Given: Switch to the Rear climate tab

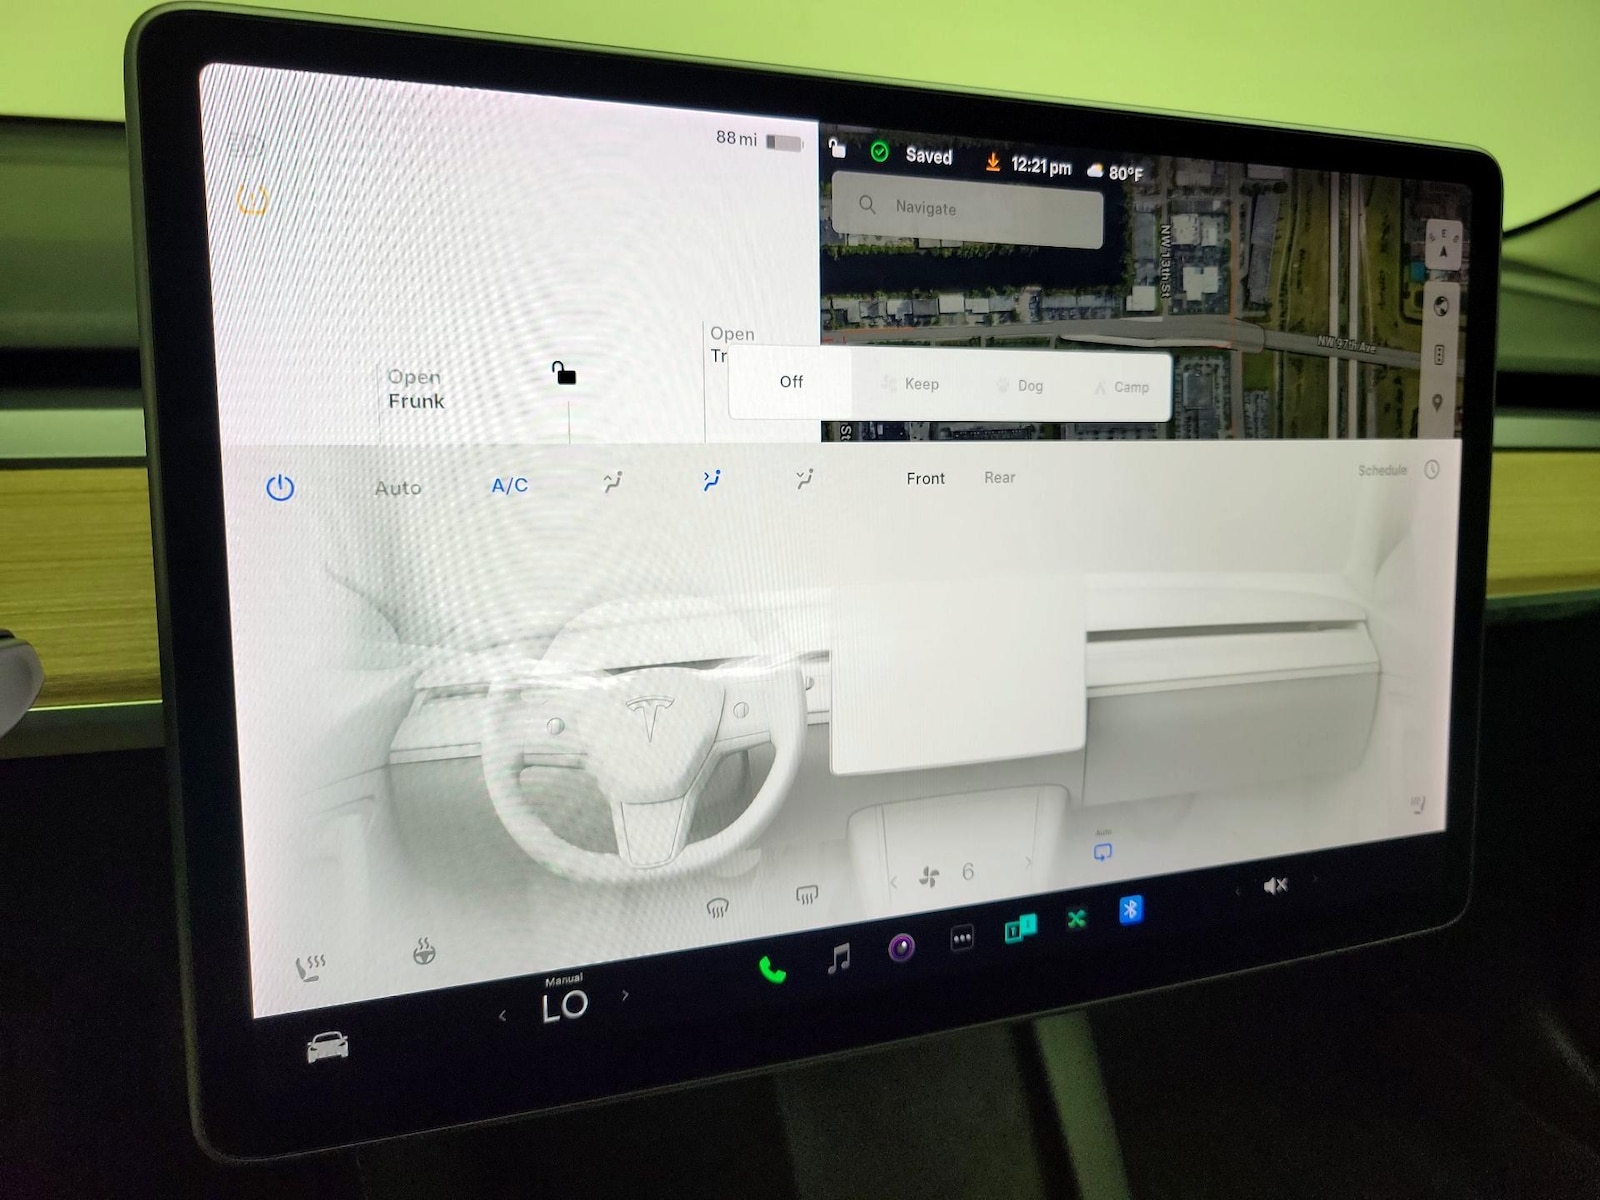Looking at the screenshot, I should [x=999, y=478].
